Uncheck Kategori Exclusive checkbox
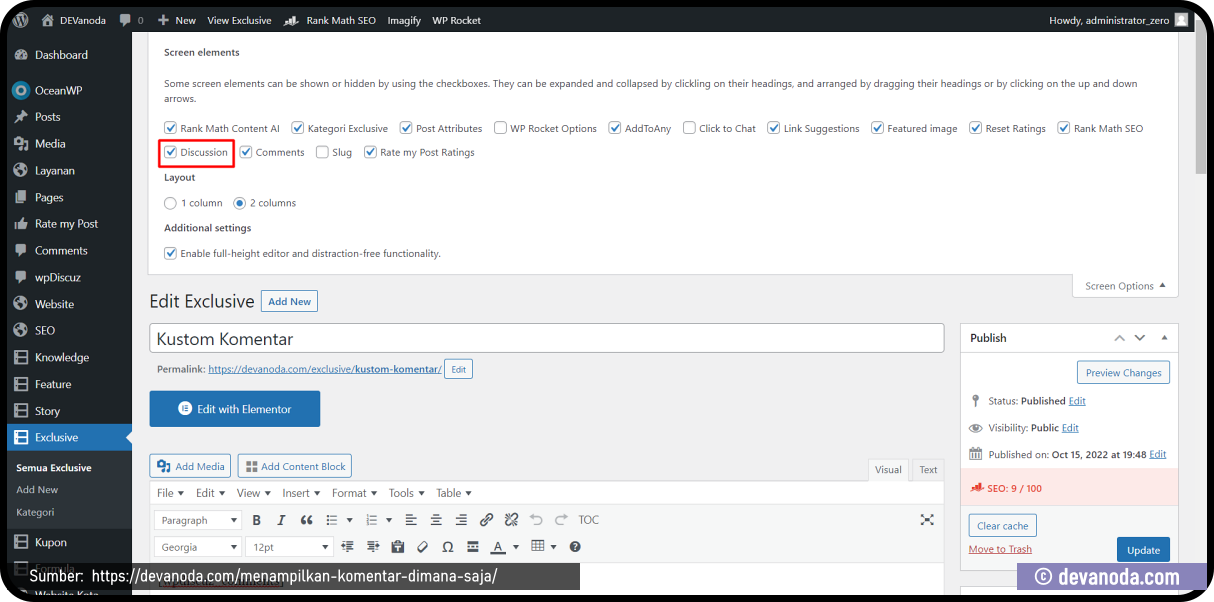 298,128
